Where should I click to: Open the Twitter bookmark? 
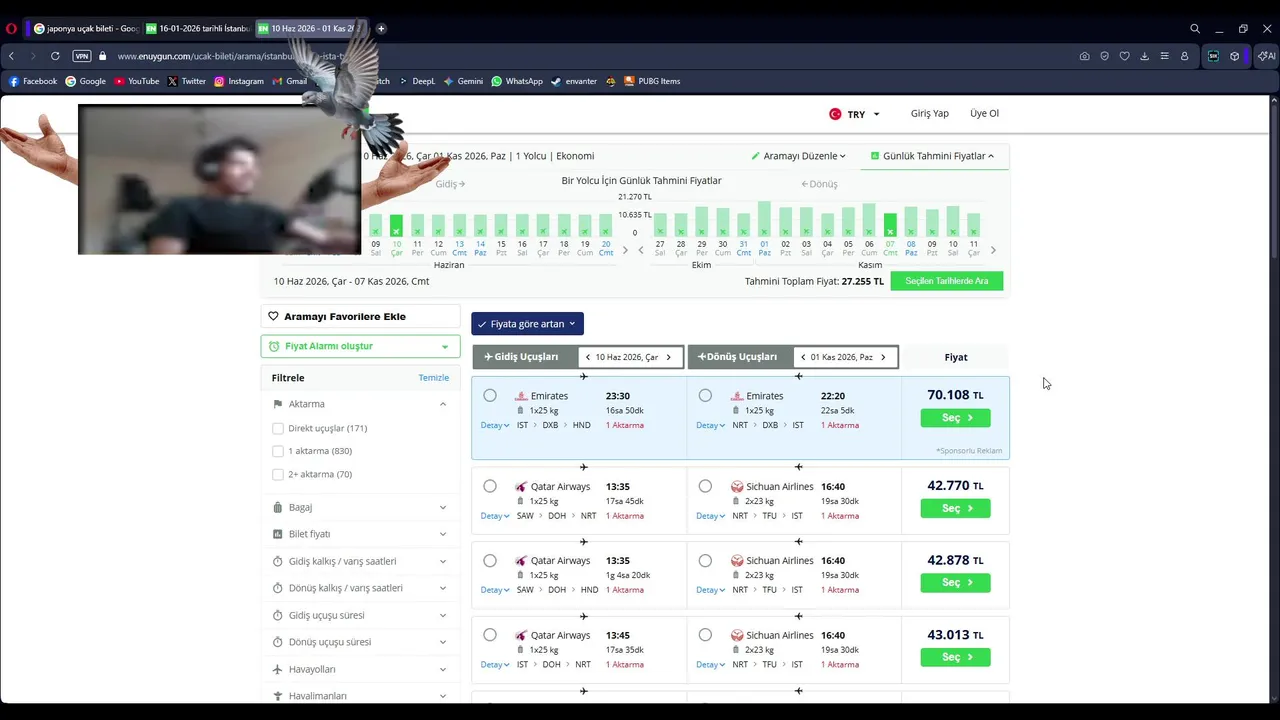point(187,81)
